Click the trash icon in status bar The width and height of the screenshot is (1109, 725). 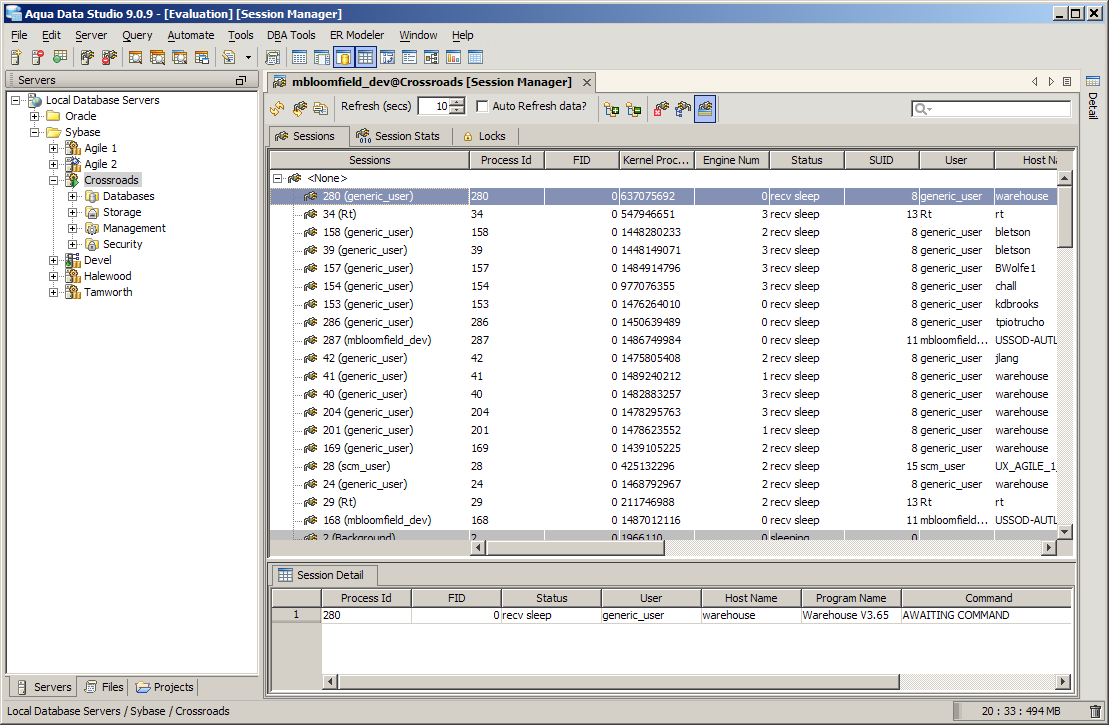(1095, 711)
